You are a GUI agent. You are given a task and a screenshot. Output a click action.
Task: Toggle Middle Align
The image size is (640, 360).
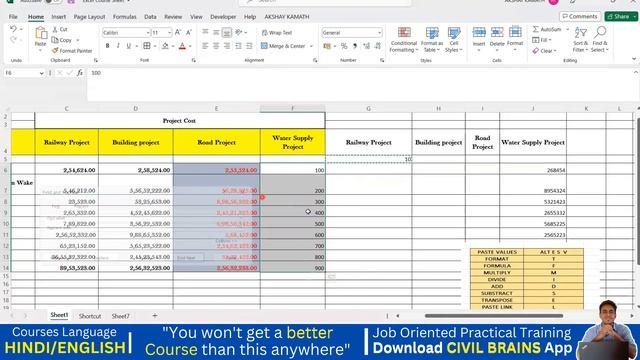(216, 32)
